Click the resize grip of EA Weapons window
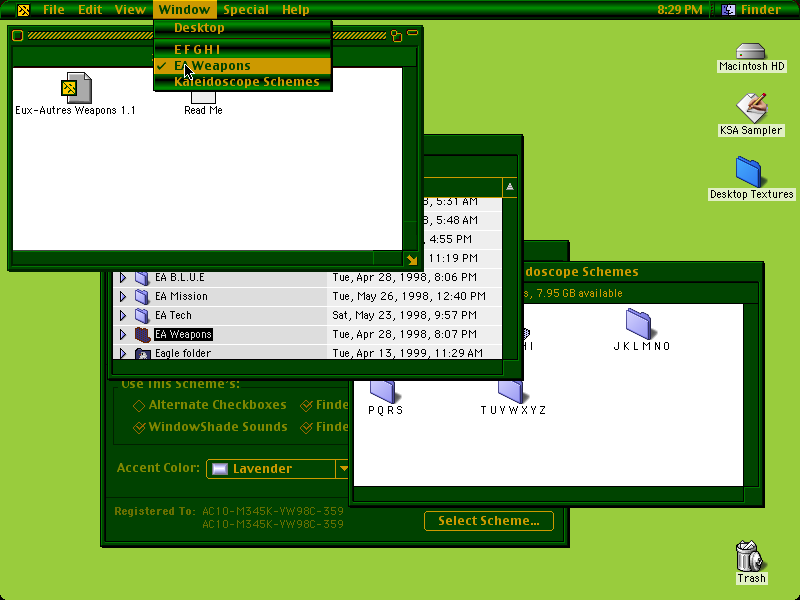This screenshot has width=800, height=600. (x=412, y=260)
